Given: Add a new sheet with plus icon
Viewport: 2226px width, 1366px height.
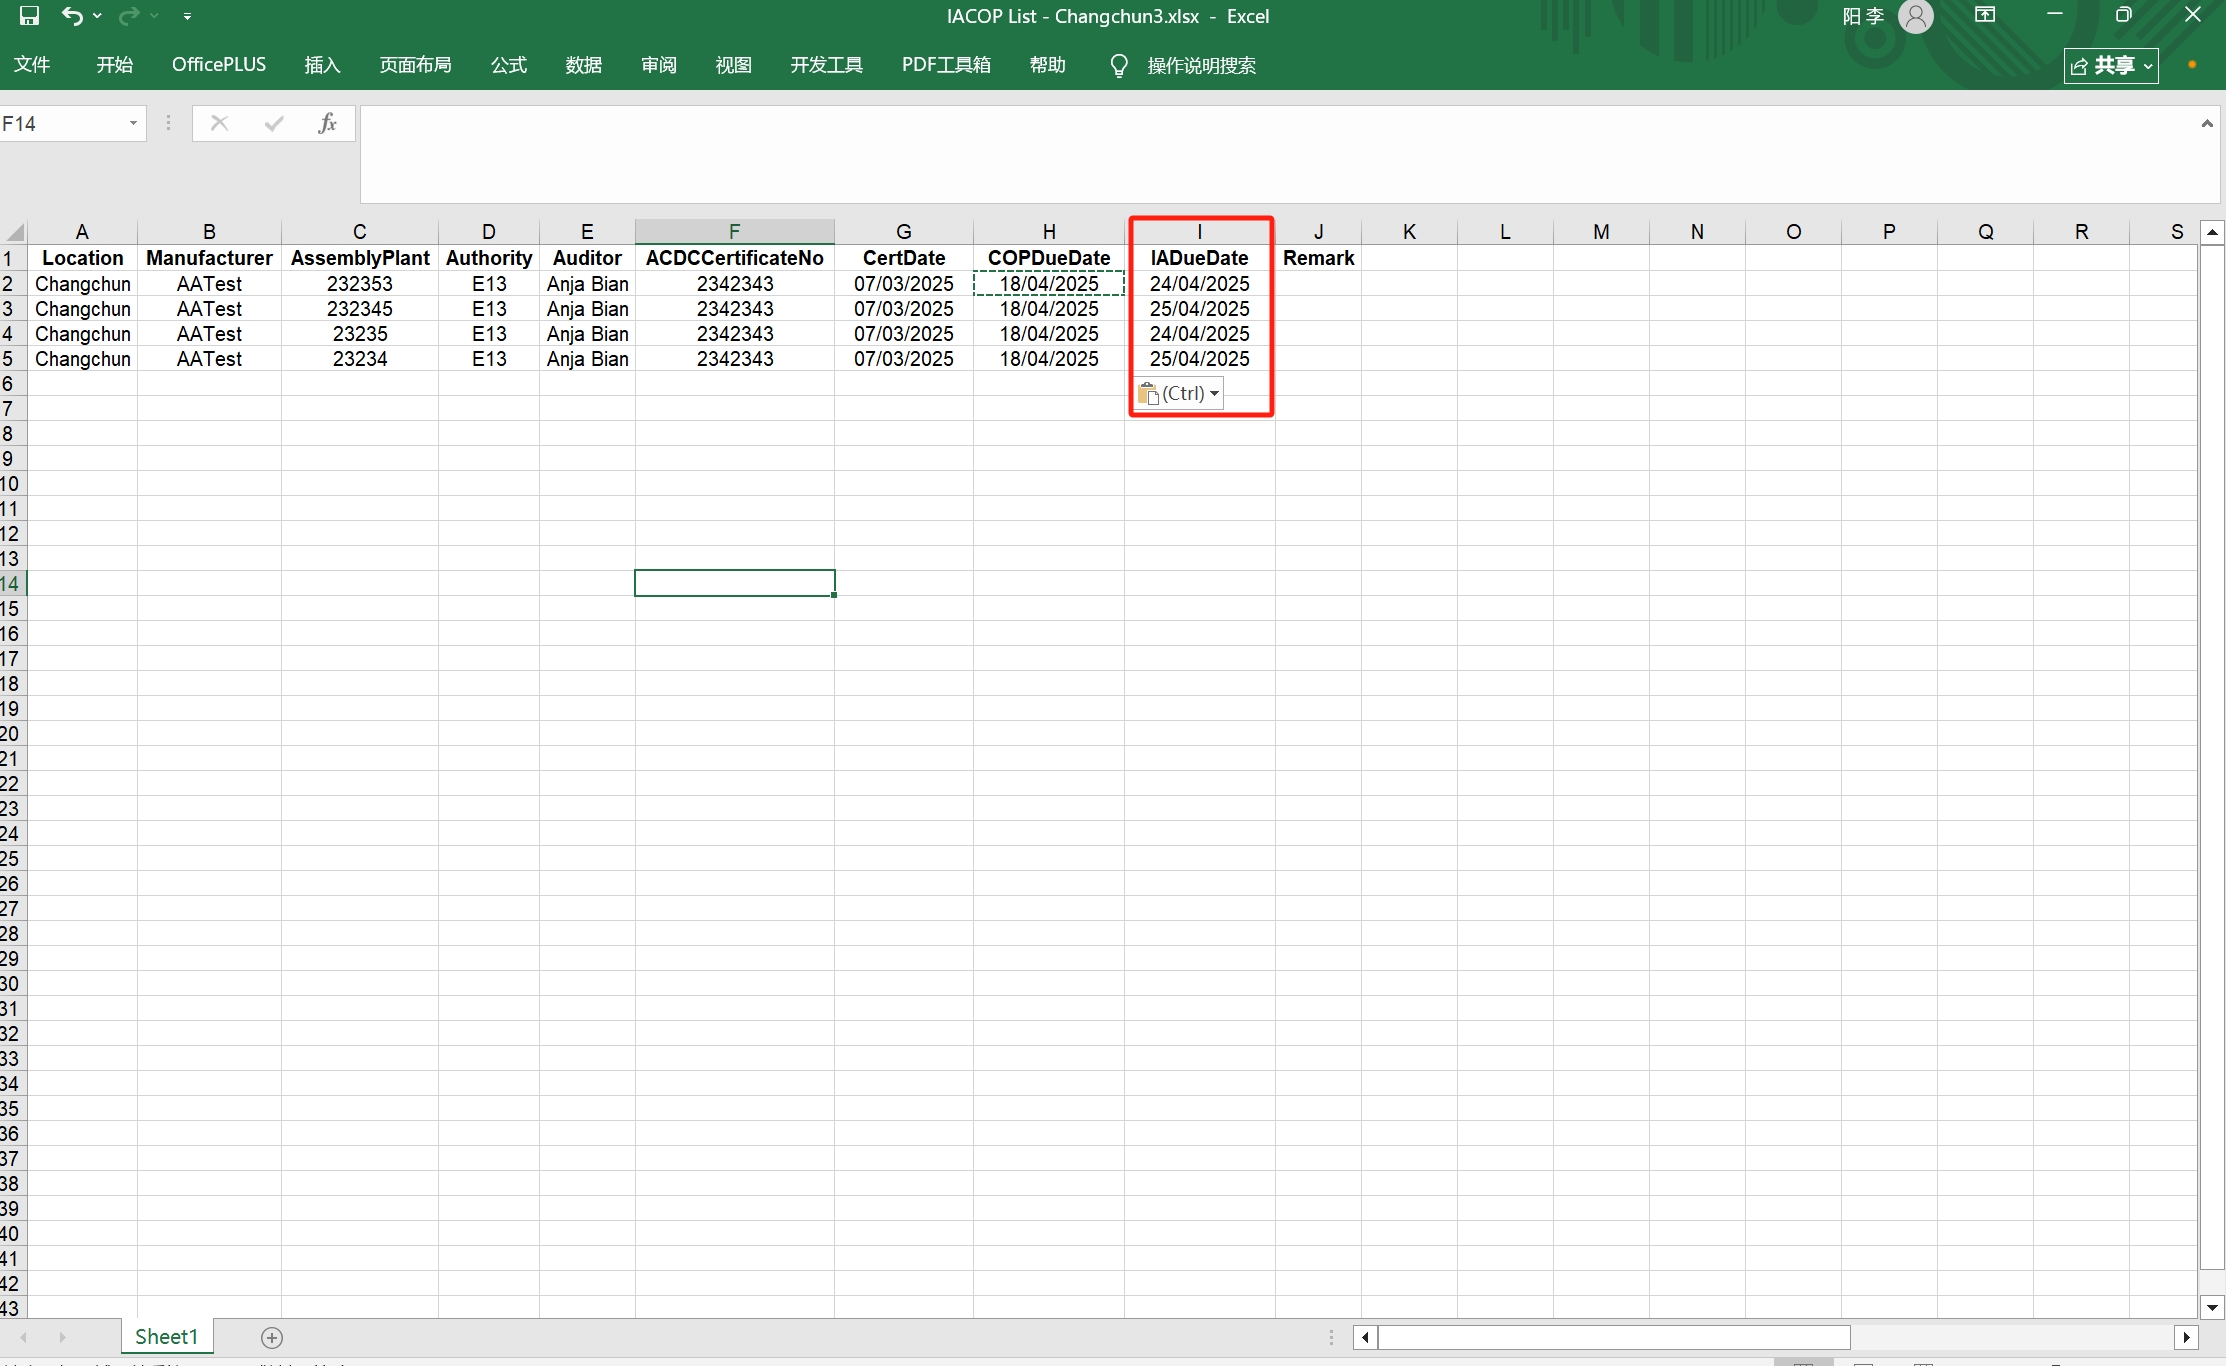Looking at the screenshot, I should point(272,1338).
